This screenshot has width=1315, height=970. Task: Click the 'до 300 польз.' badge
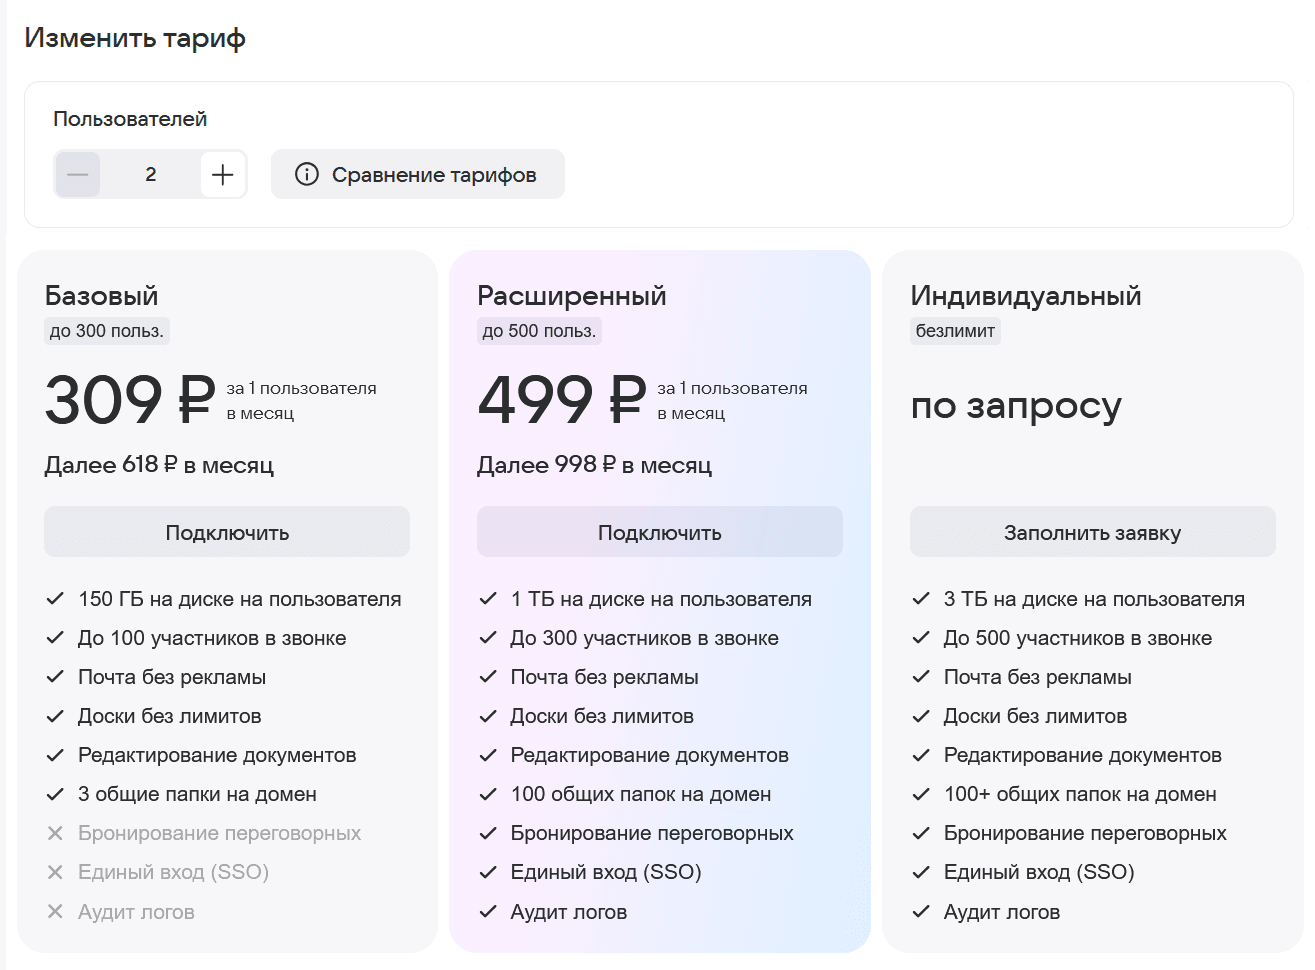(x=107, y=331)
